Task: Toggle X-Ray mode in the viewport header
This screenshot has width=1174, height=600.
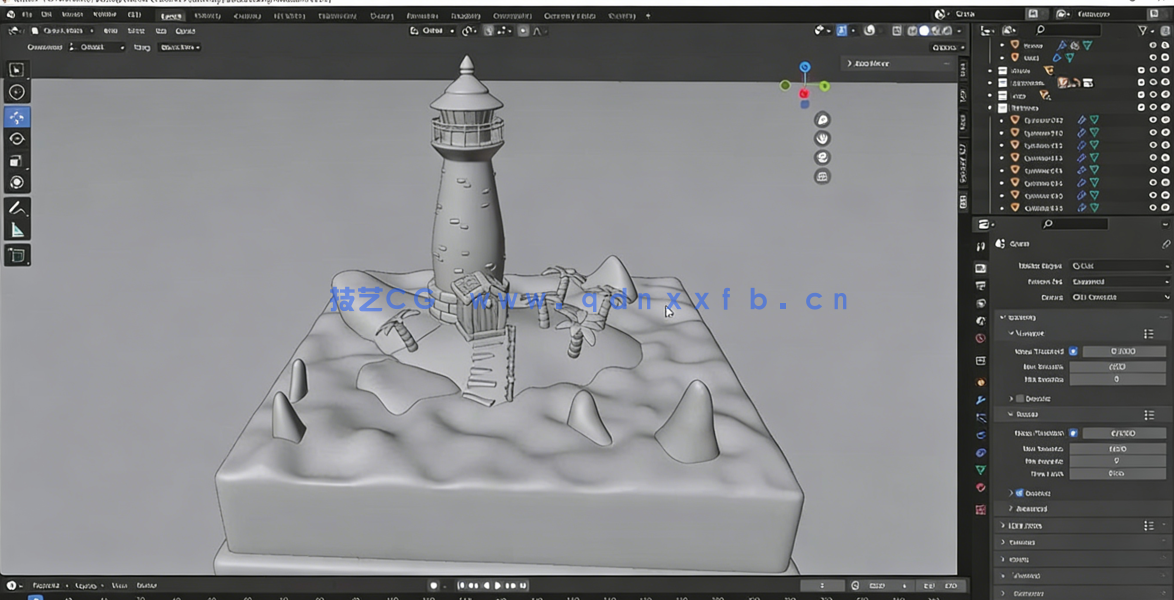Action: [898, 30]
